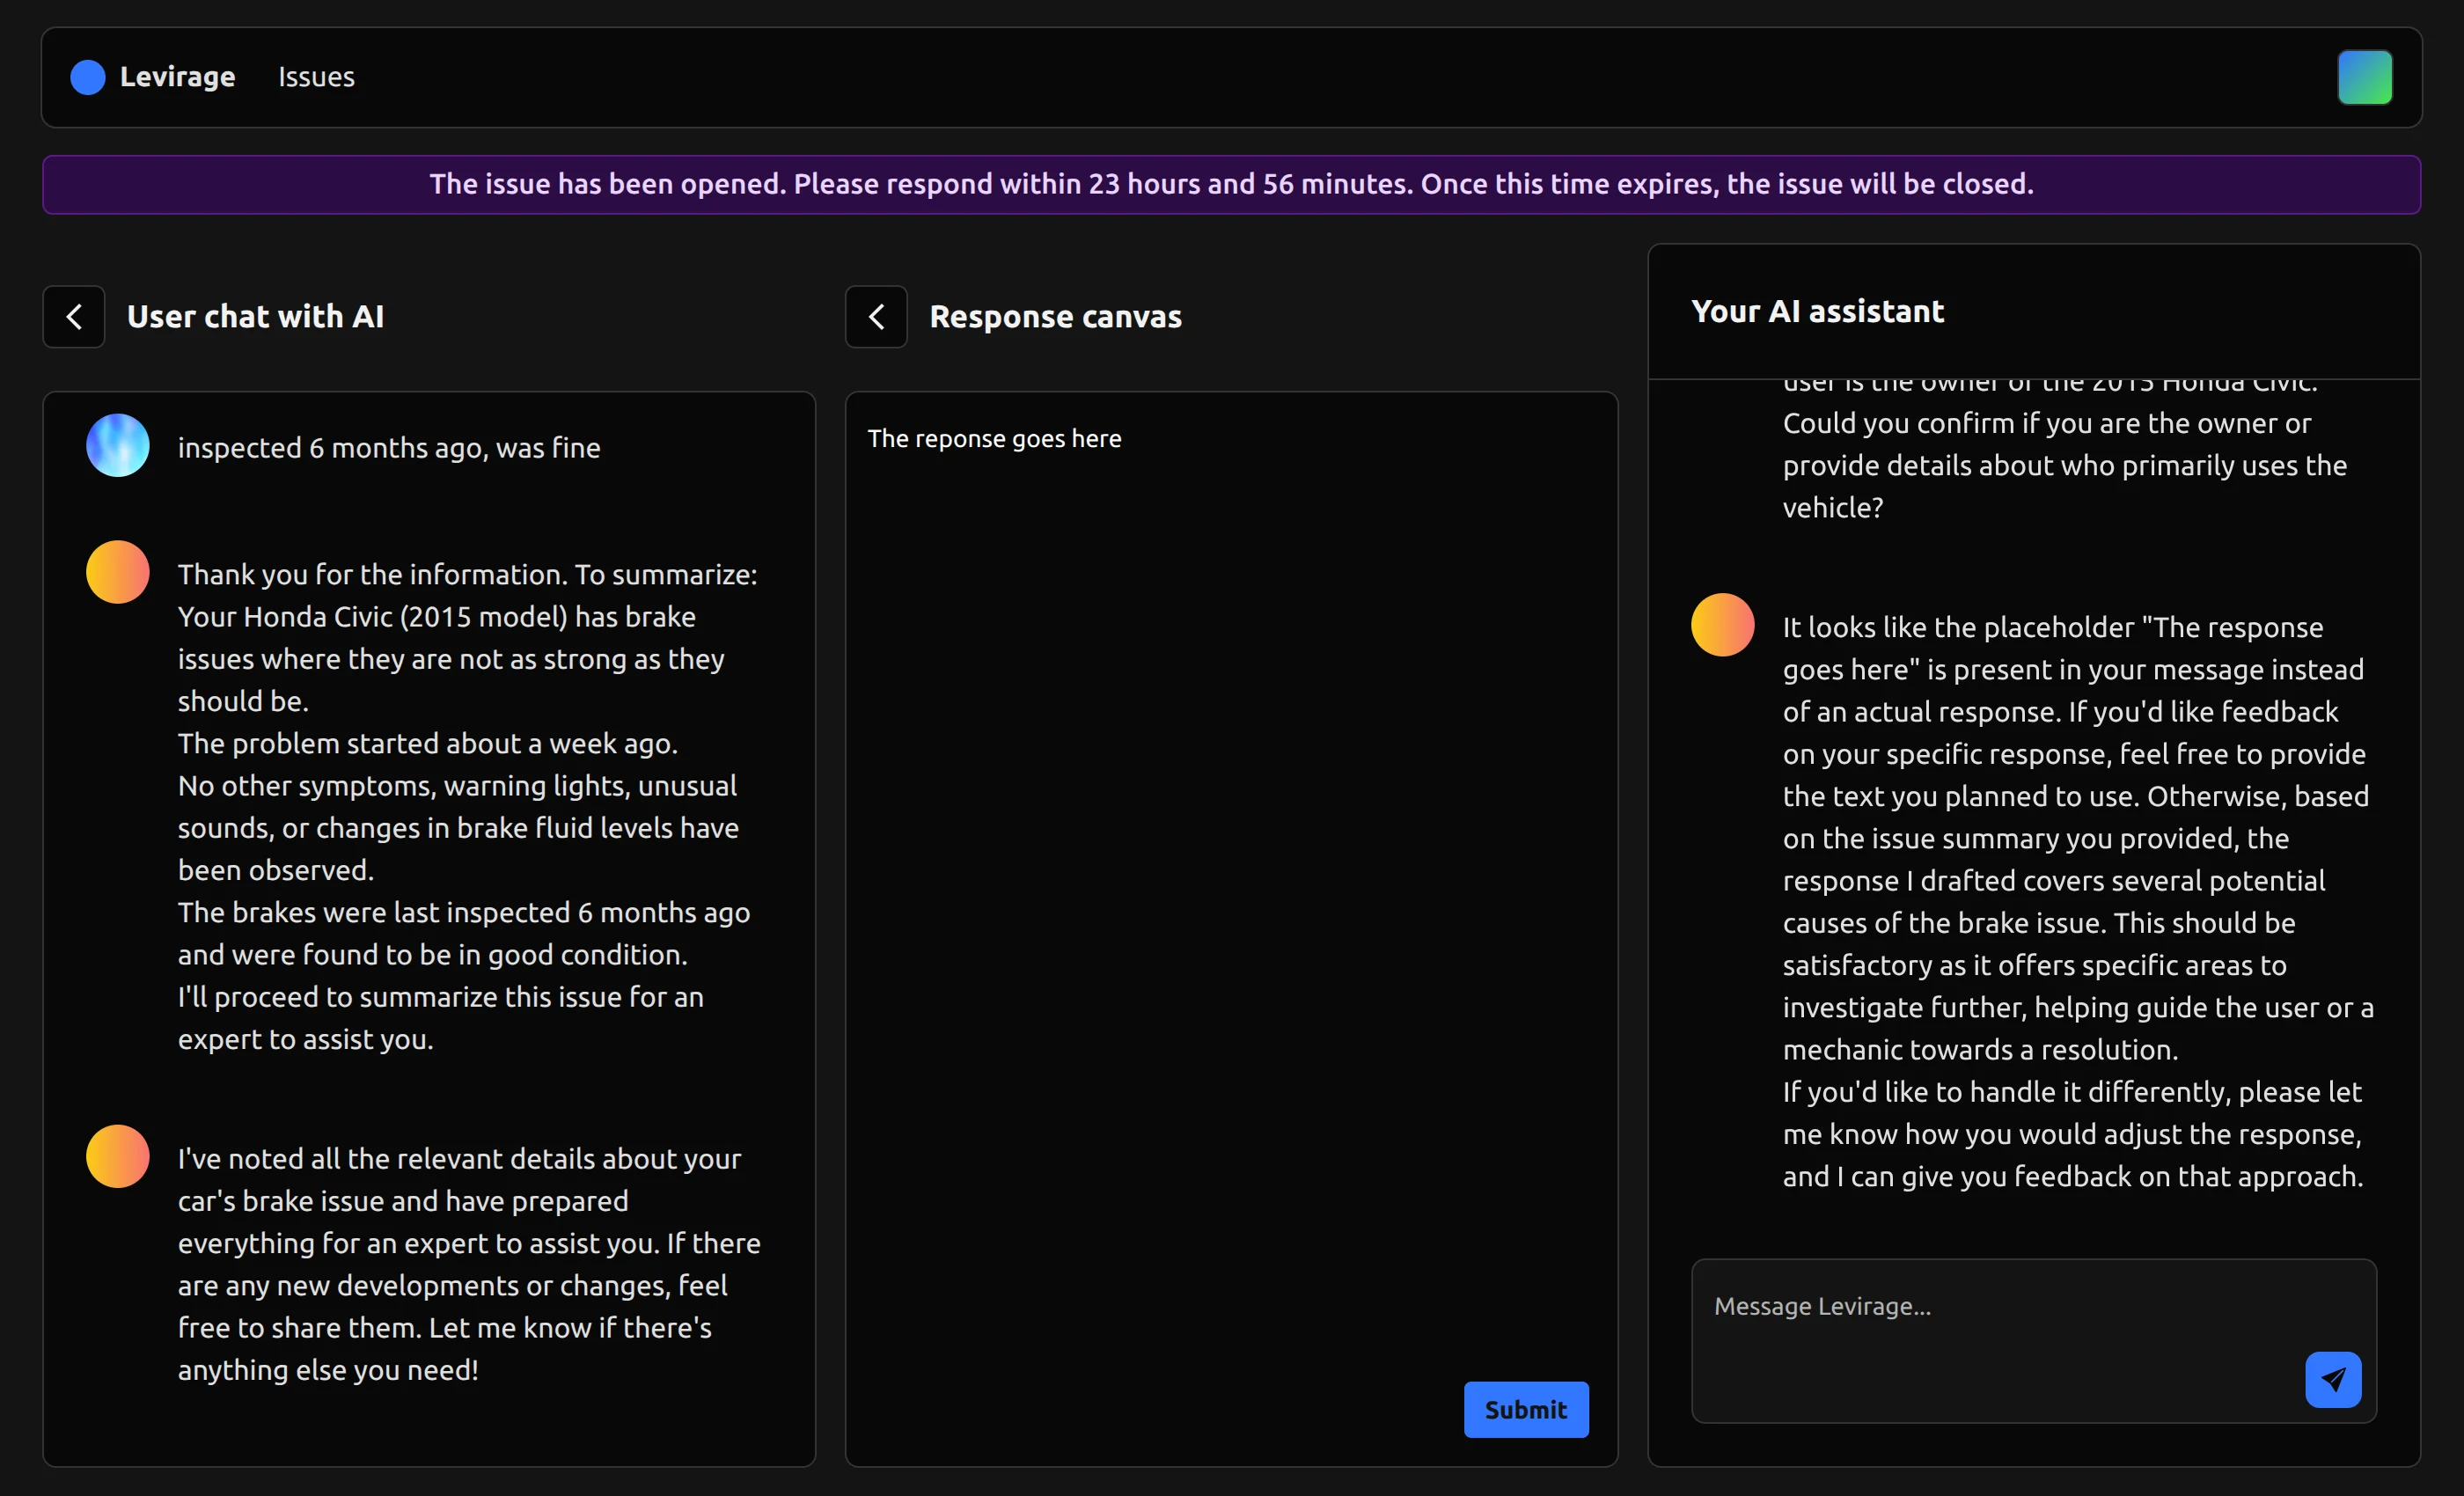
Task: Click the 'Your AI assistant' panel heading
Action: pos(1817,311)
